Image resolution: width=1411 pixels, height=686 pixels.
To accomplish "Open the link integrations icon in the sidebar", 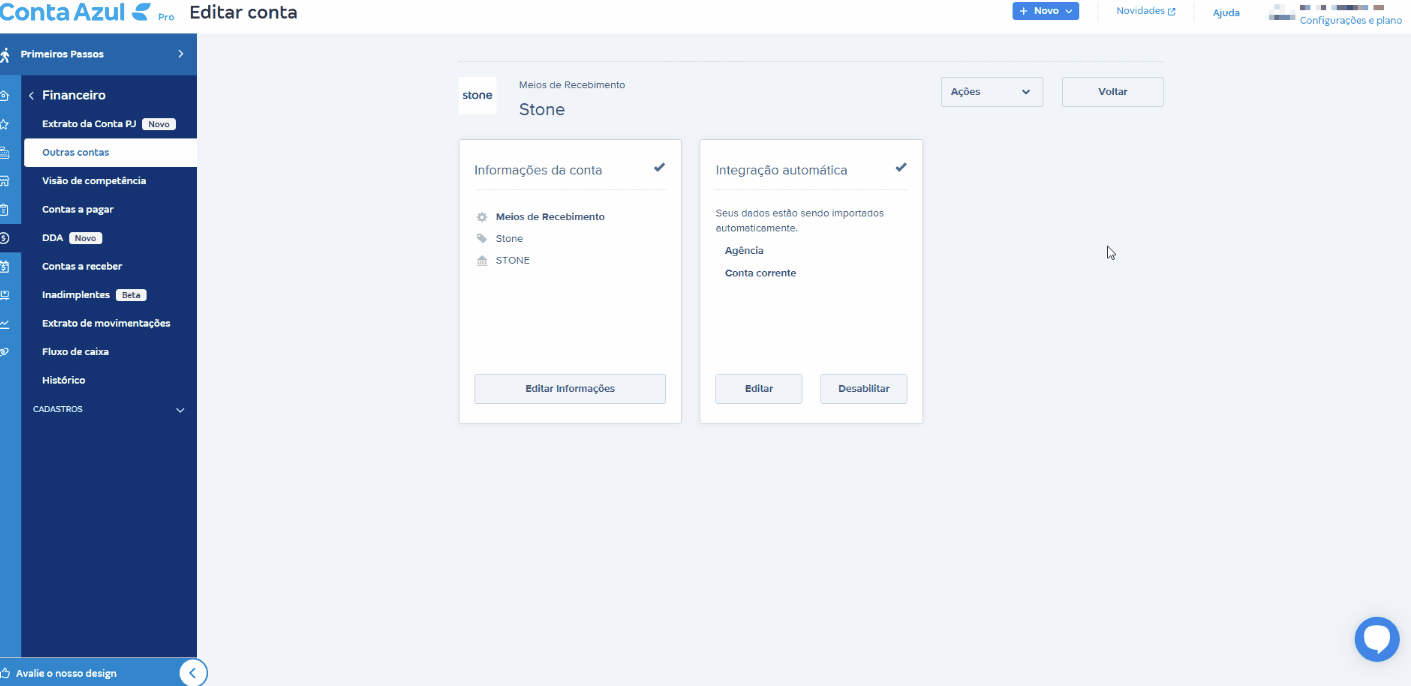I will point(5,352).
